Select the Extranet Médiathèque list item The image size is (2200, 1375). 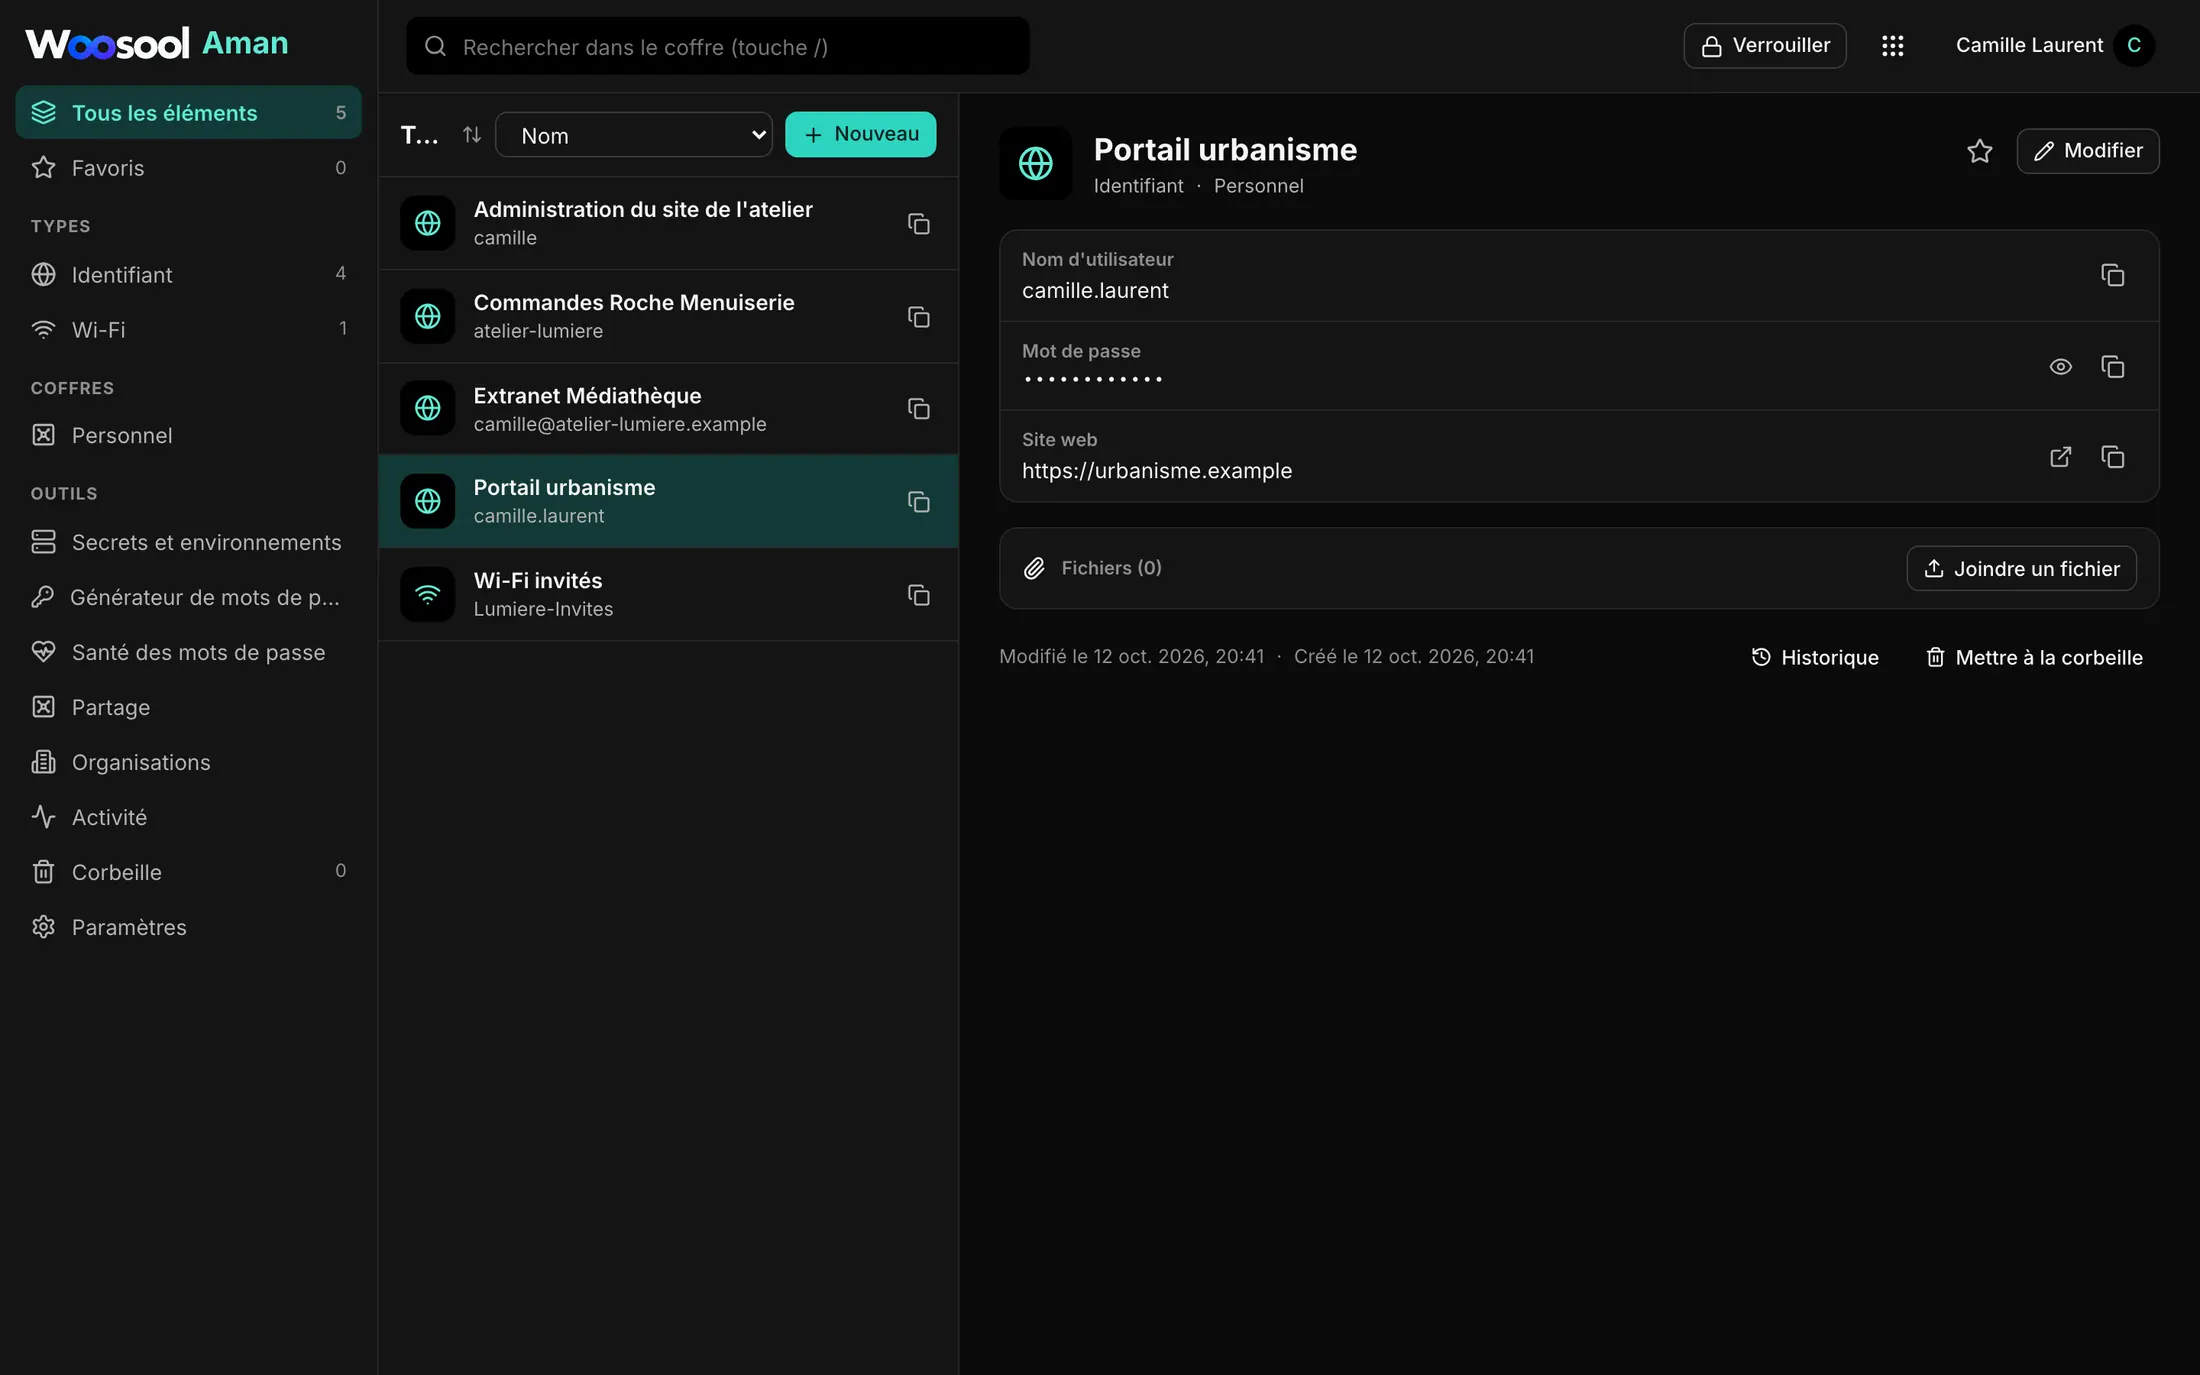[x=668, y=409]
